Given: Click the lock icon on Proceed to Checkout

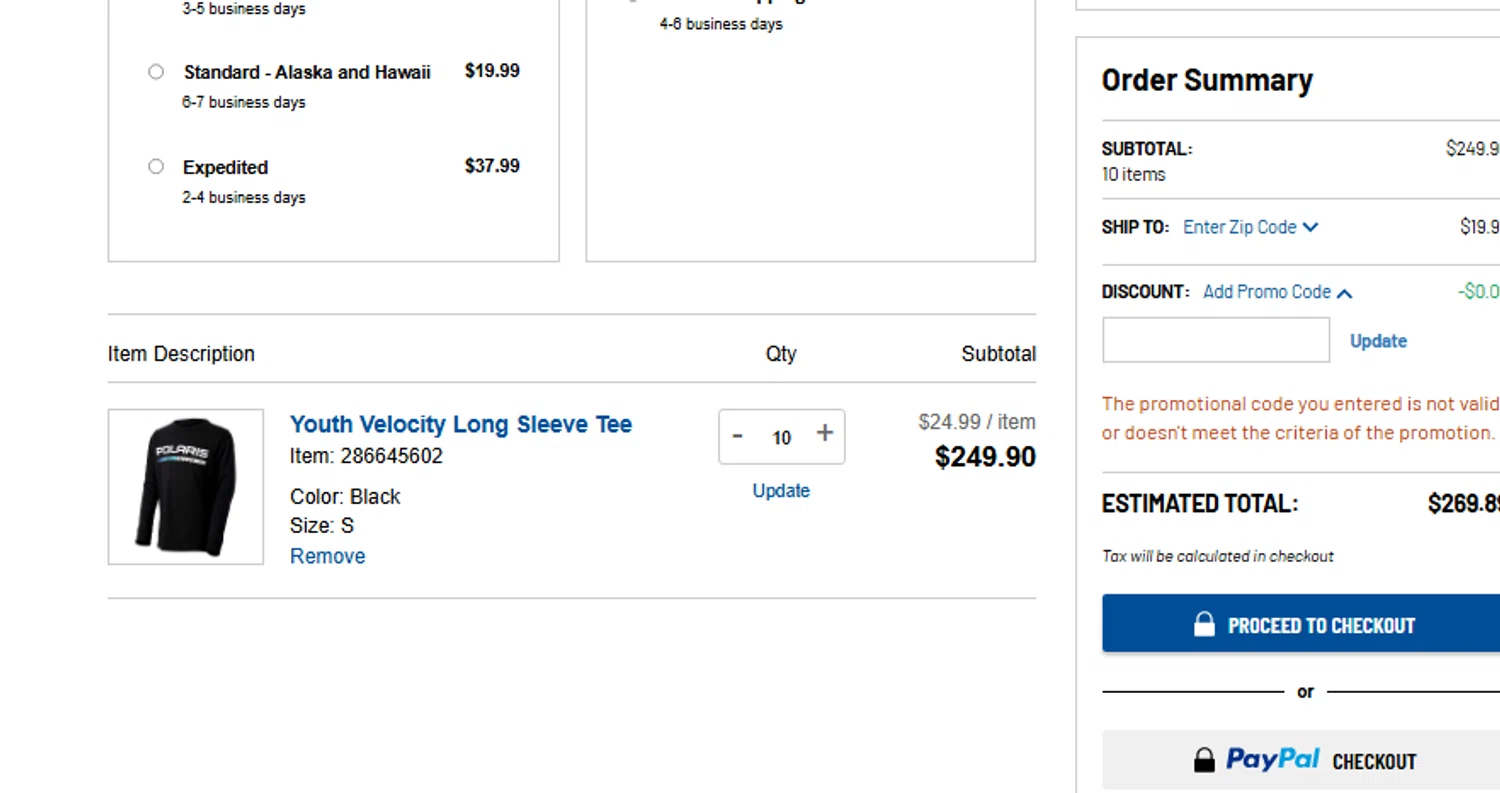Looking at the screenshot, I should [x=1204, y=624].
